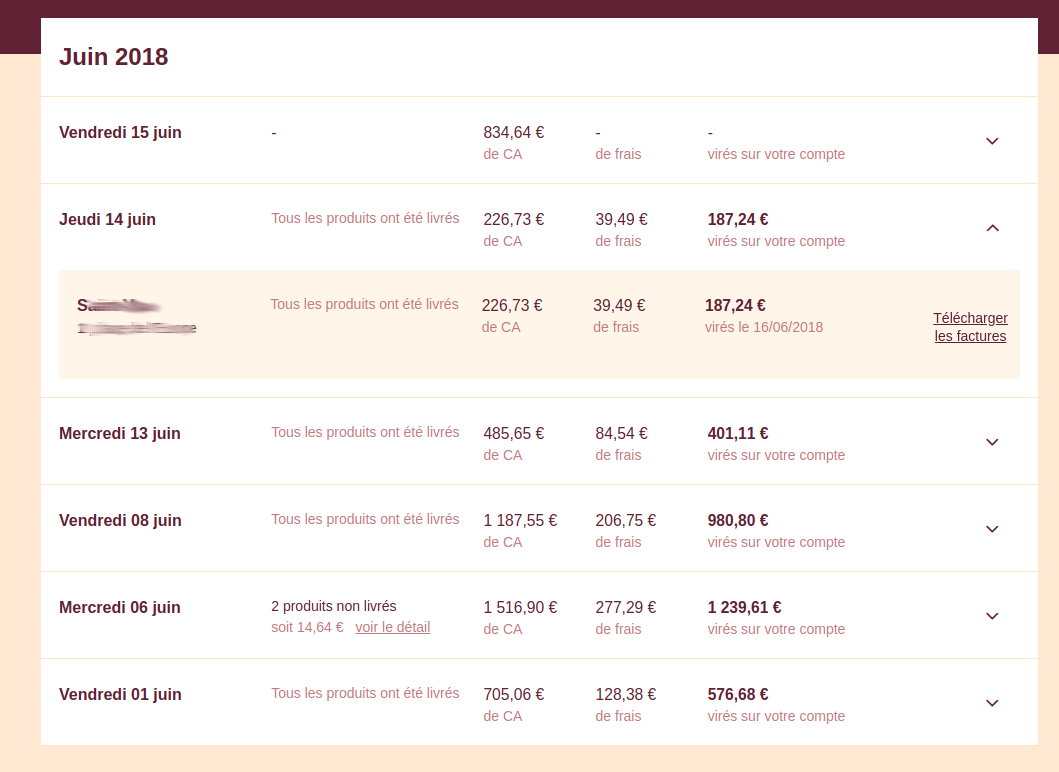Expand the Vendredi 15 juin row chevron
Viewport: 1059px width, 772px height.
pos(991,141)
